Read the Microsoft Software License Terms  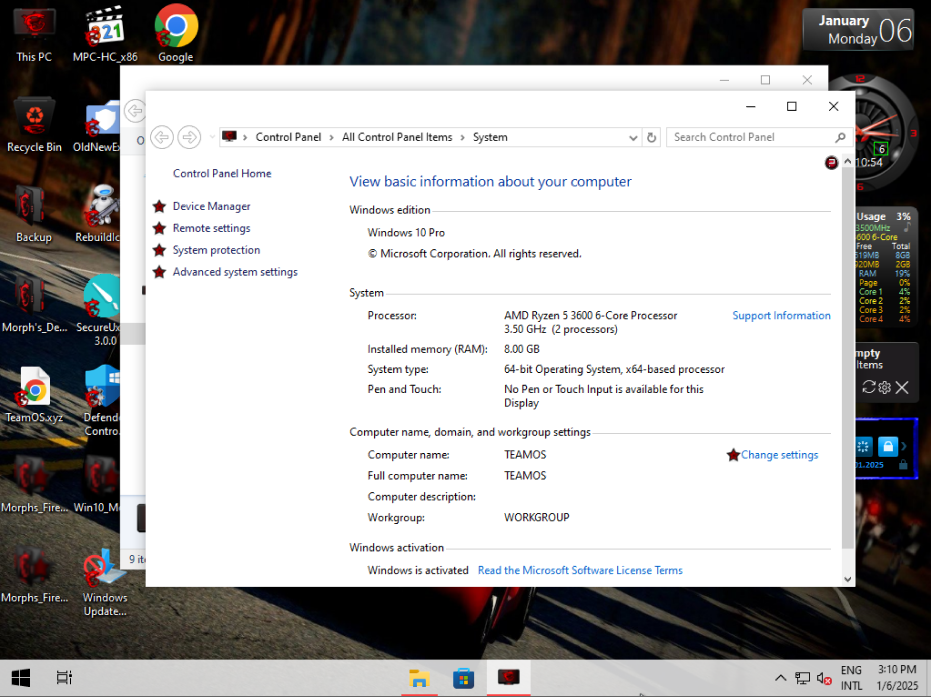(580, 570)
